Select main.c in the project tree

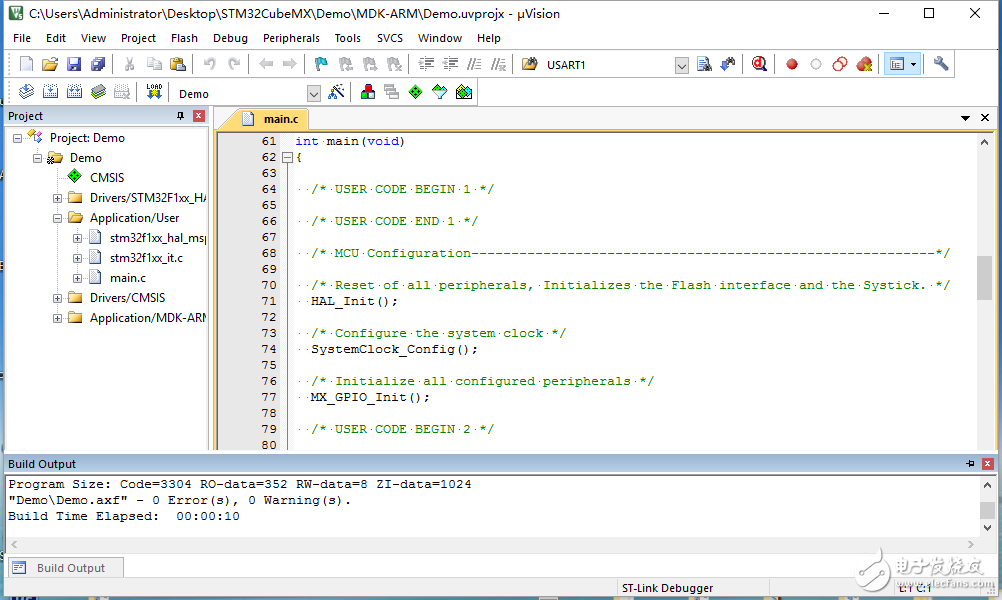(127, 278)
